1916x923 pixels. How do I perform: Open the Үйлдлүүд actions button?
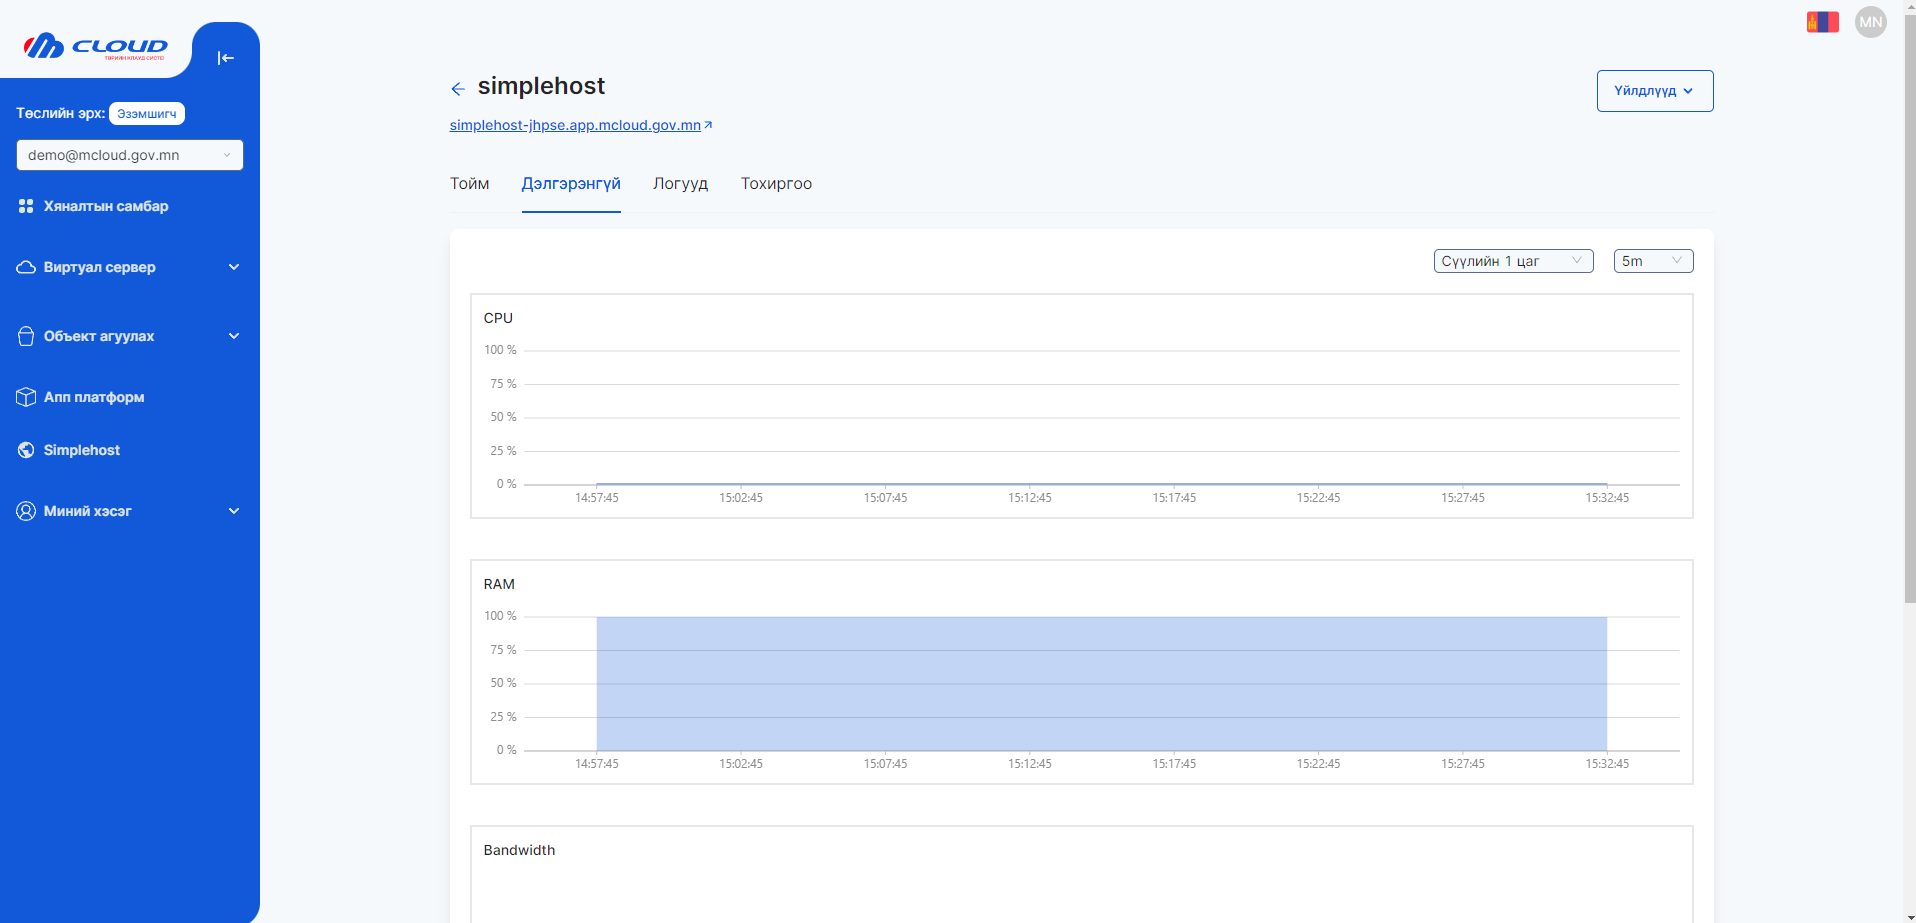[1654, 90]
